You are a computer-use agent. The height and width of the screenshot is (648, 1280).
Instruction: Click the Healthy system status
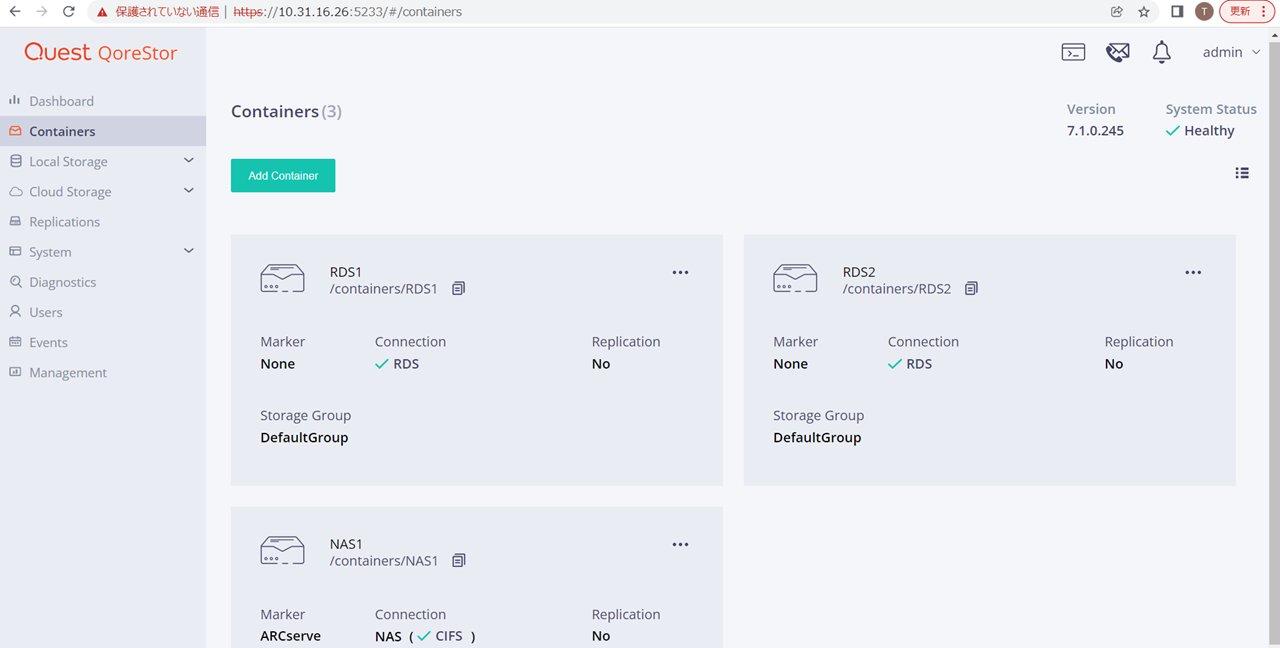[1200, 131]
